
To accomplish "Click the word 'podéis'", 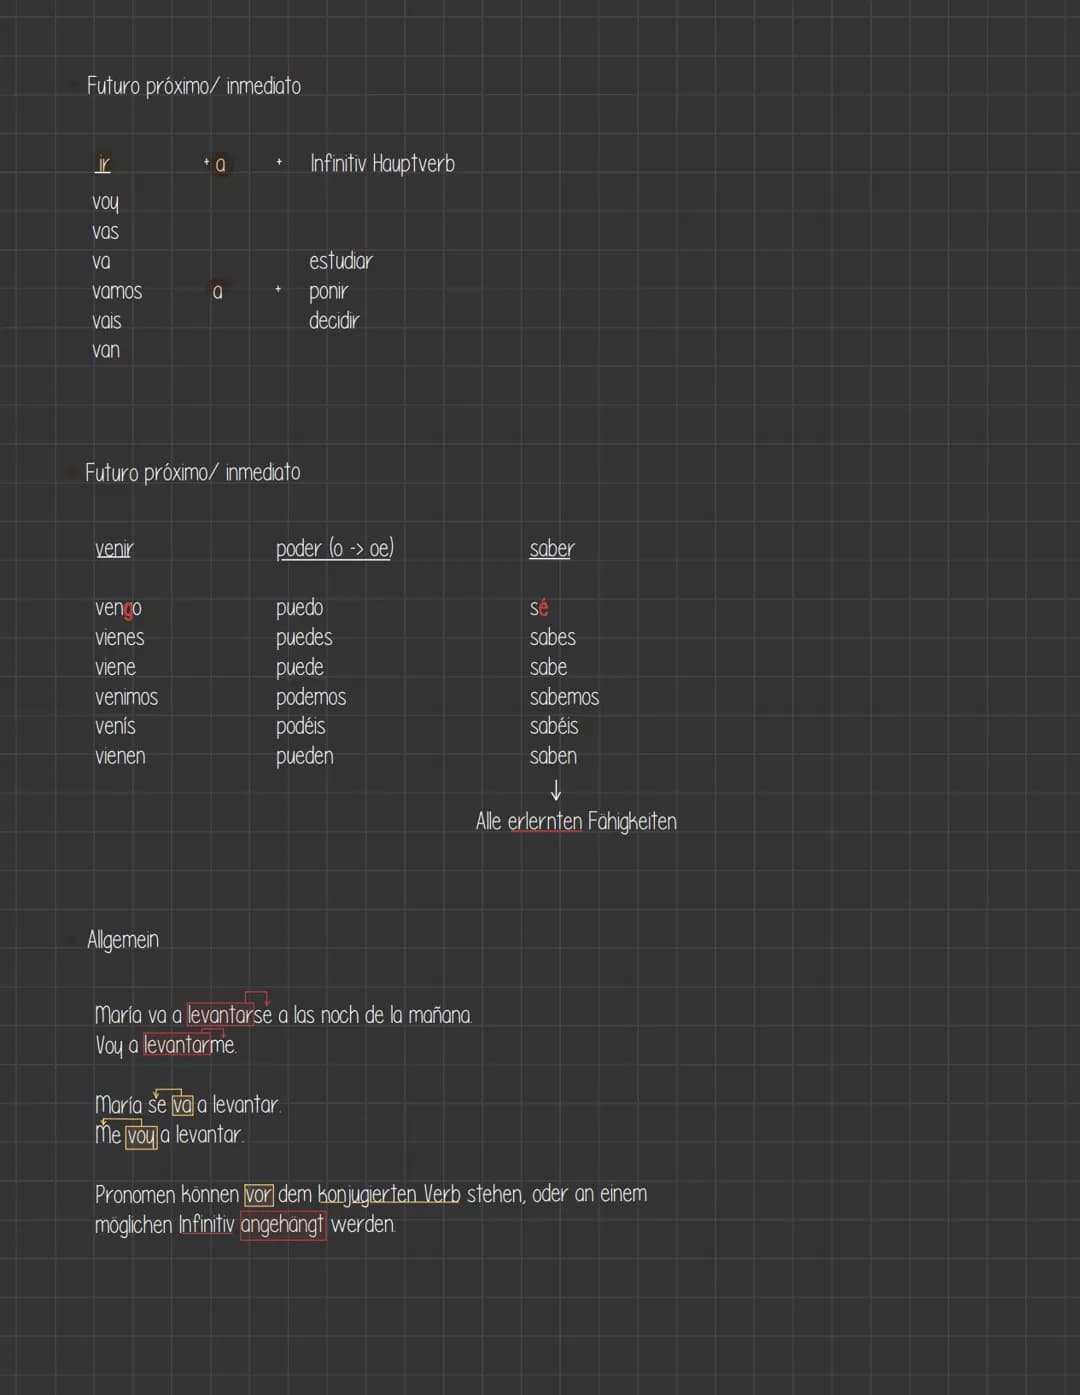I will [300, 726].
